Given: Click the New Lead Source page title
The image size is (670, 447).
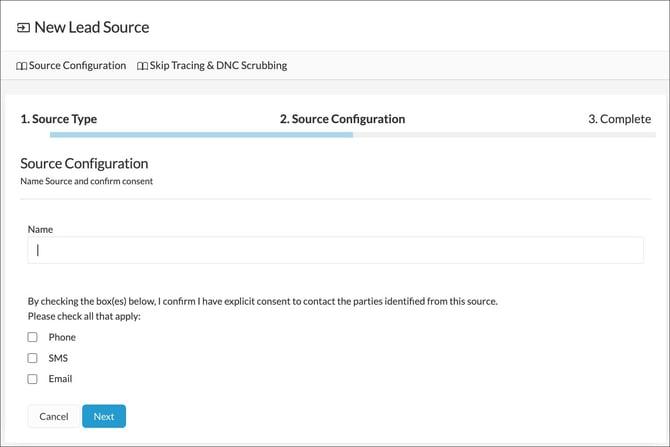Looking at the screenshot, I should [91, 27].
